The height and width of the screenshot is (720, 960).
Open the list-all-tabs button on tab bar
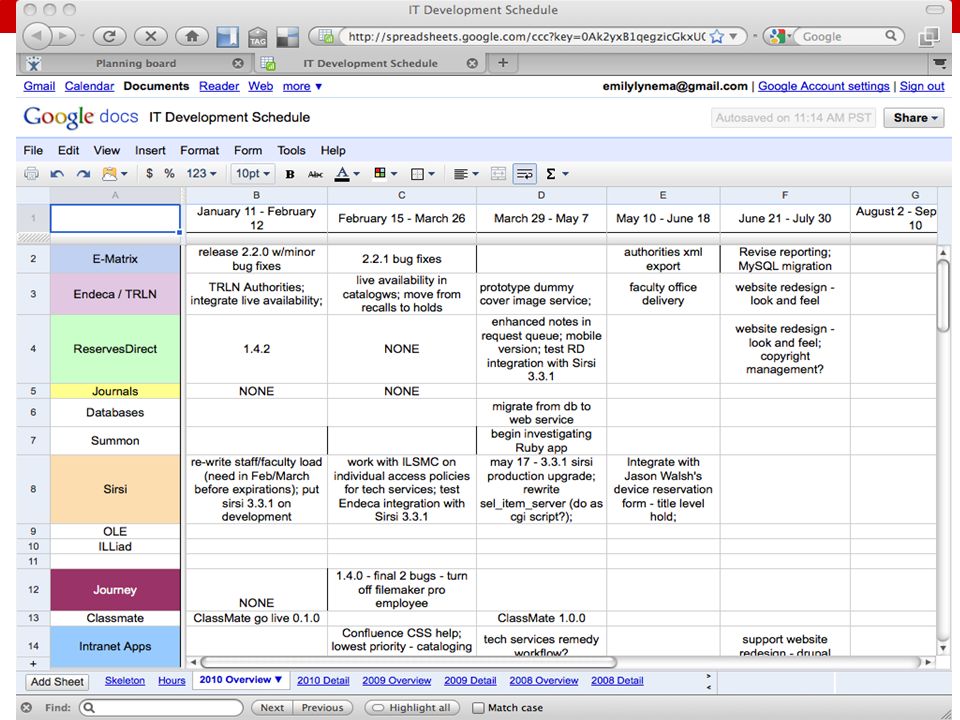coord(938,63)
